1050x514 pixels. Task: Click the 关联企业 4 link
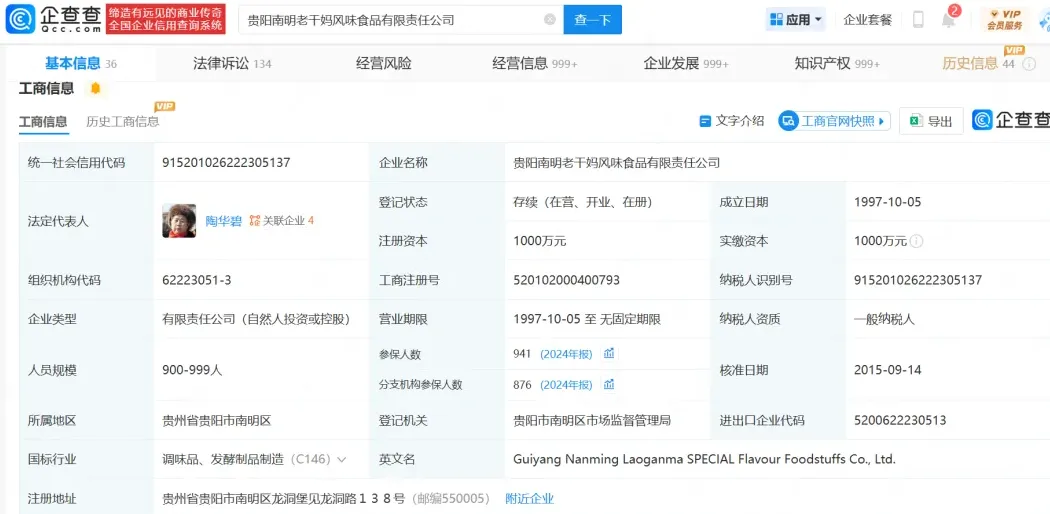tap(281, 221)
